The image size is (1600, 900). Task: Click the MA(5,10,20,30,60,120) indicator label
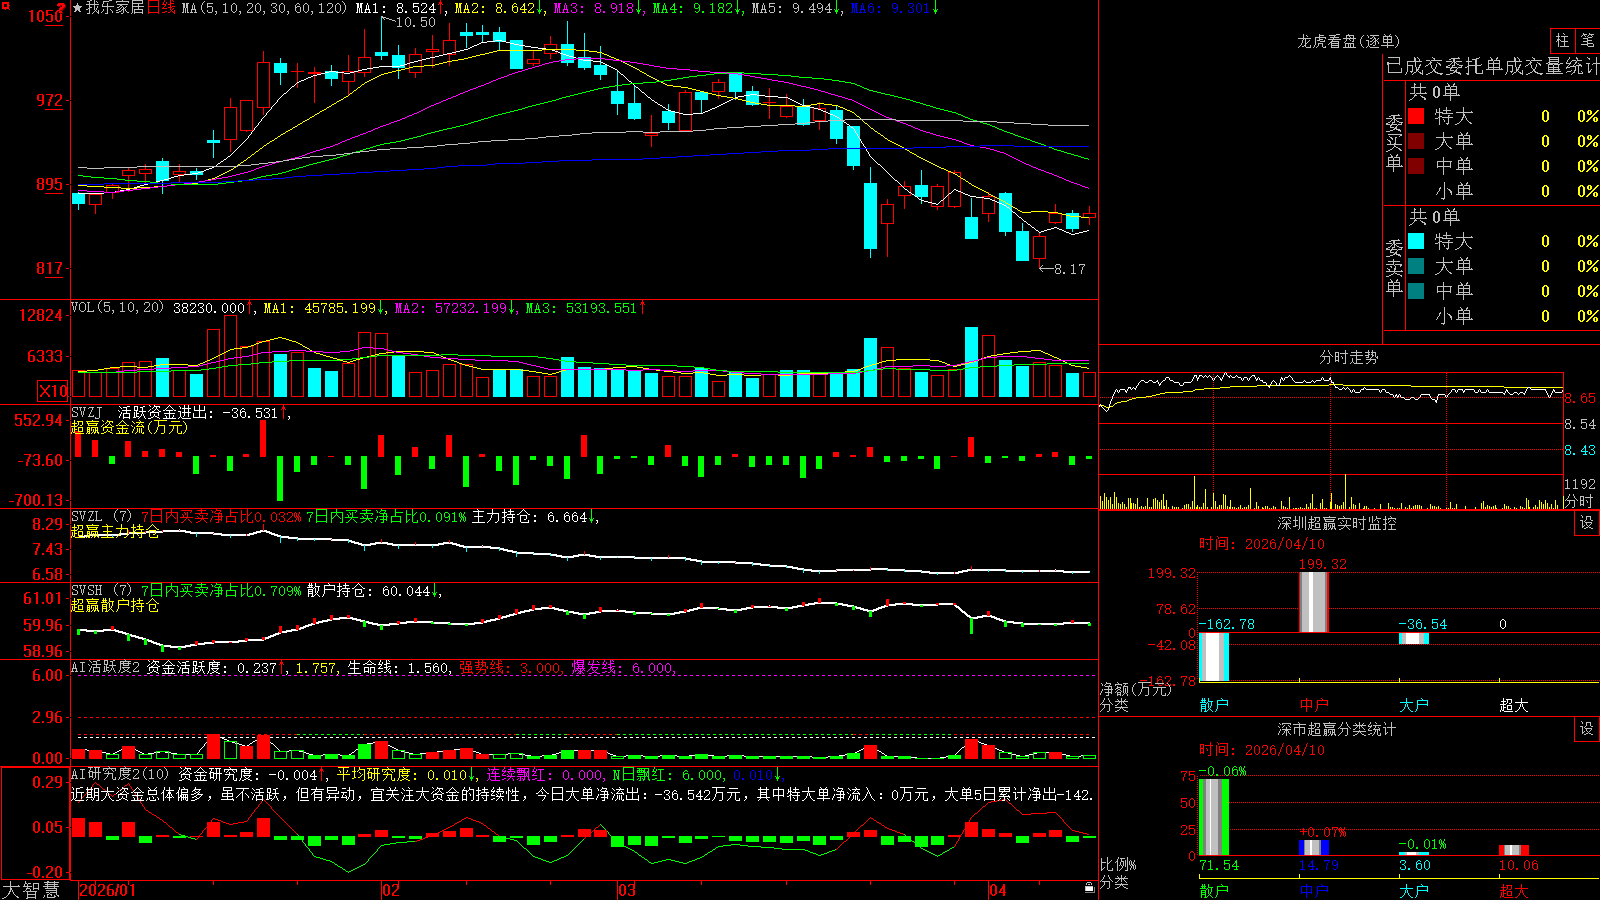pyautogui.click(x=265, y=8)
